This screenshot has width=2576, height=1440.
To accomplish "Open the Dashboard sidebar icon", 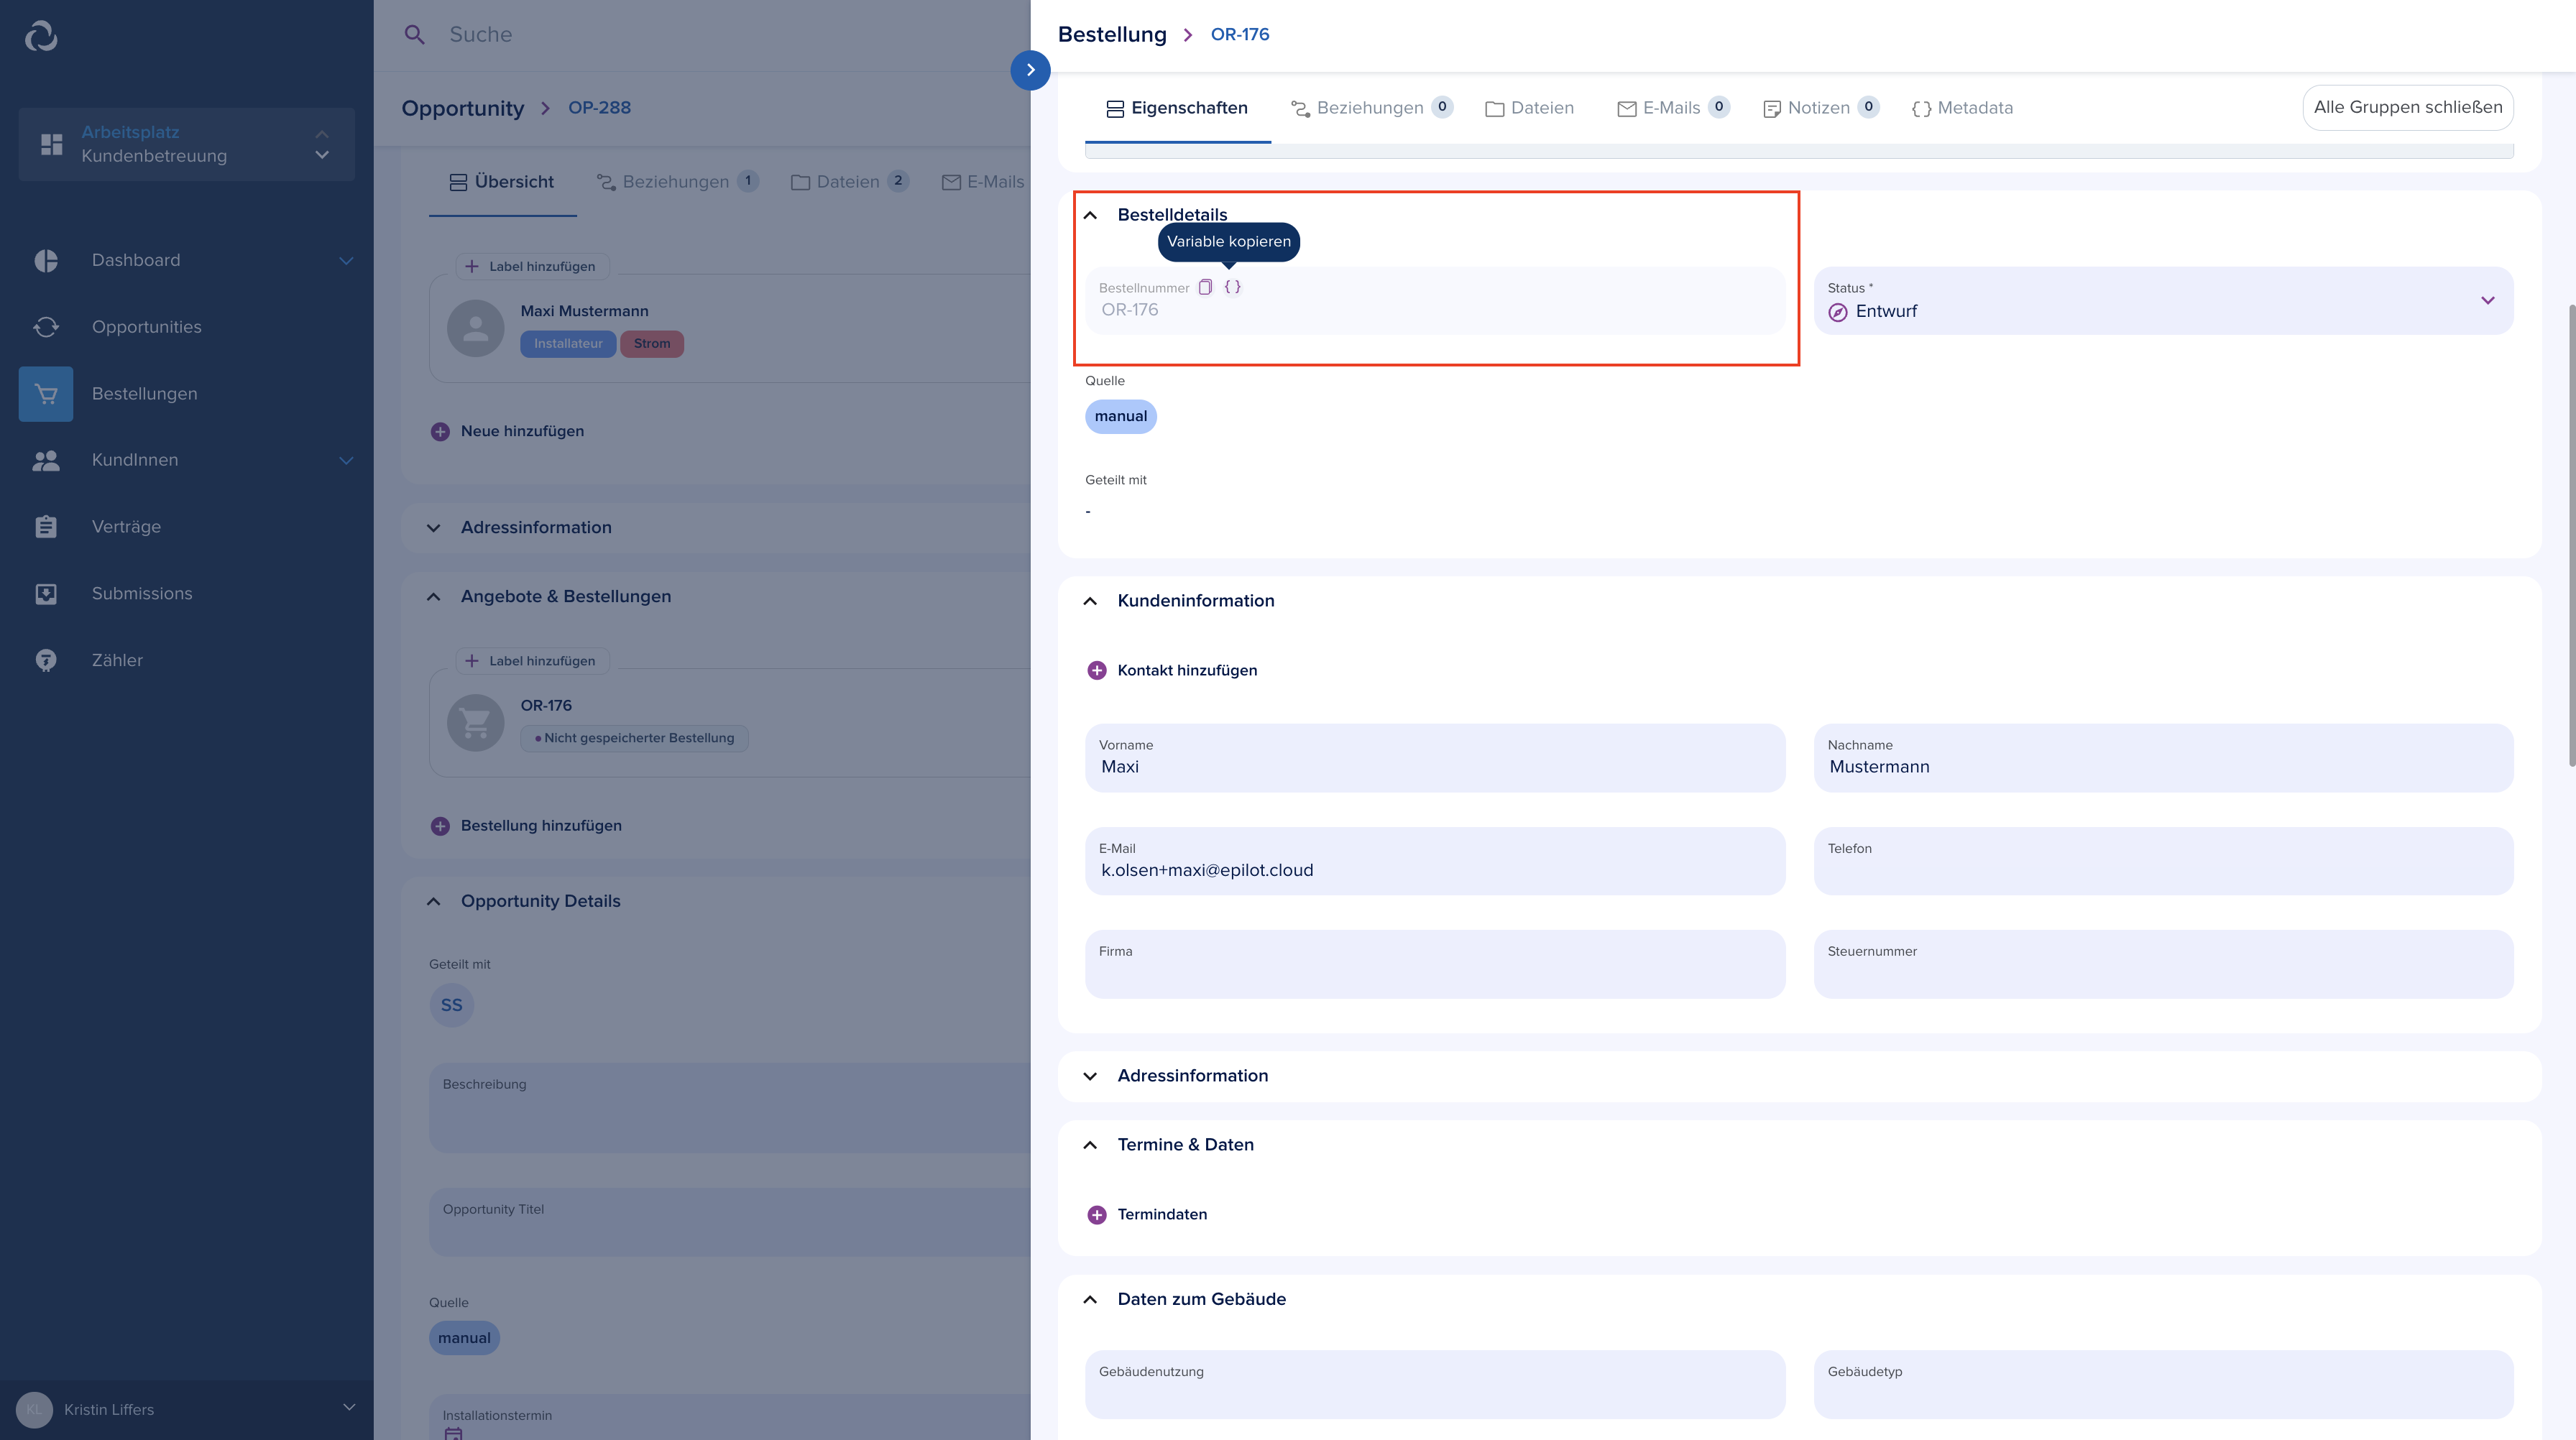I will point(46,260).
